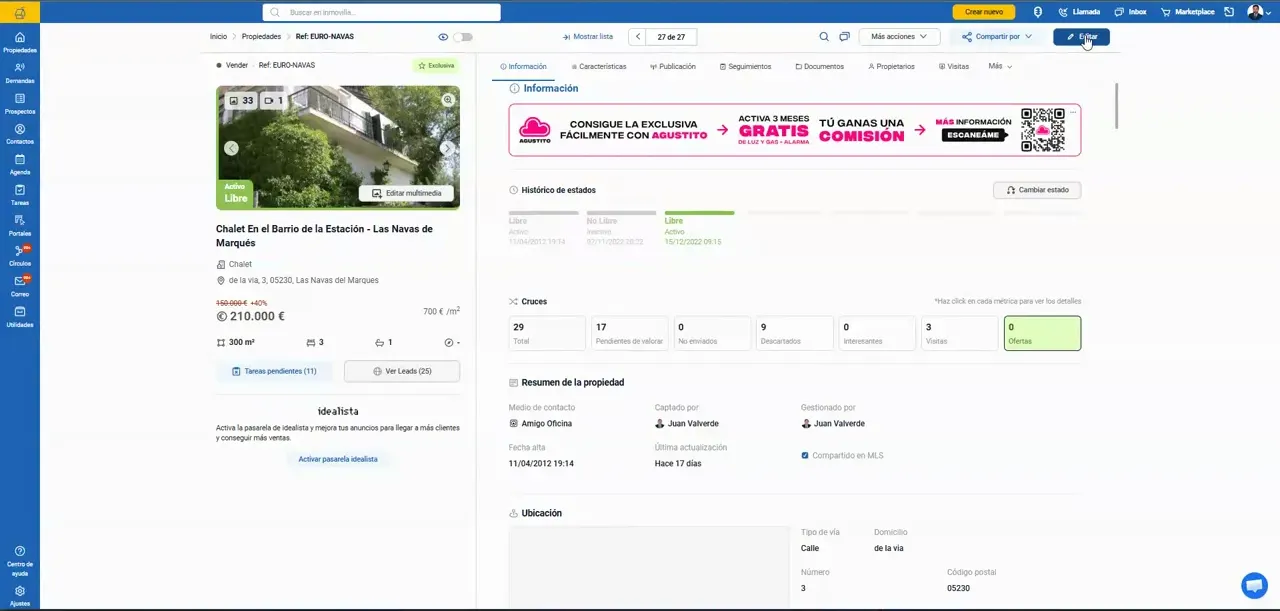
Task: Open Correo in the sidebar
Action: pos(20,287)
